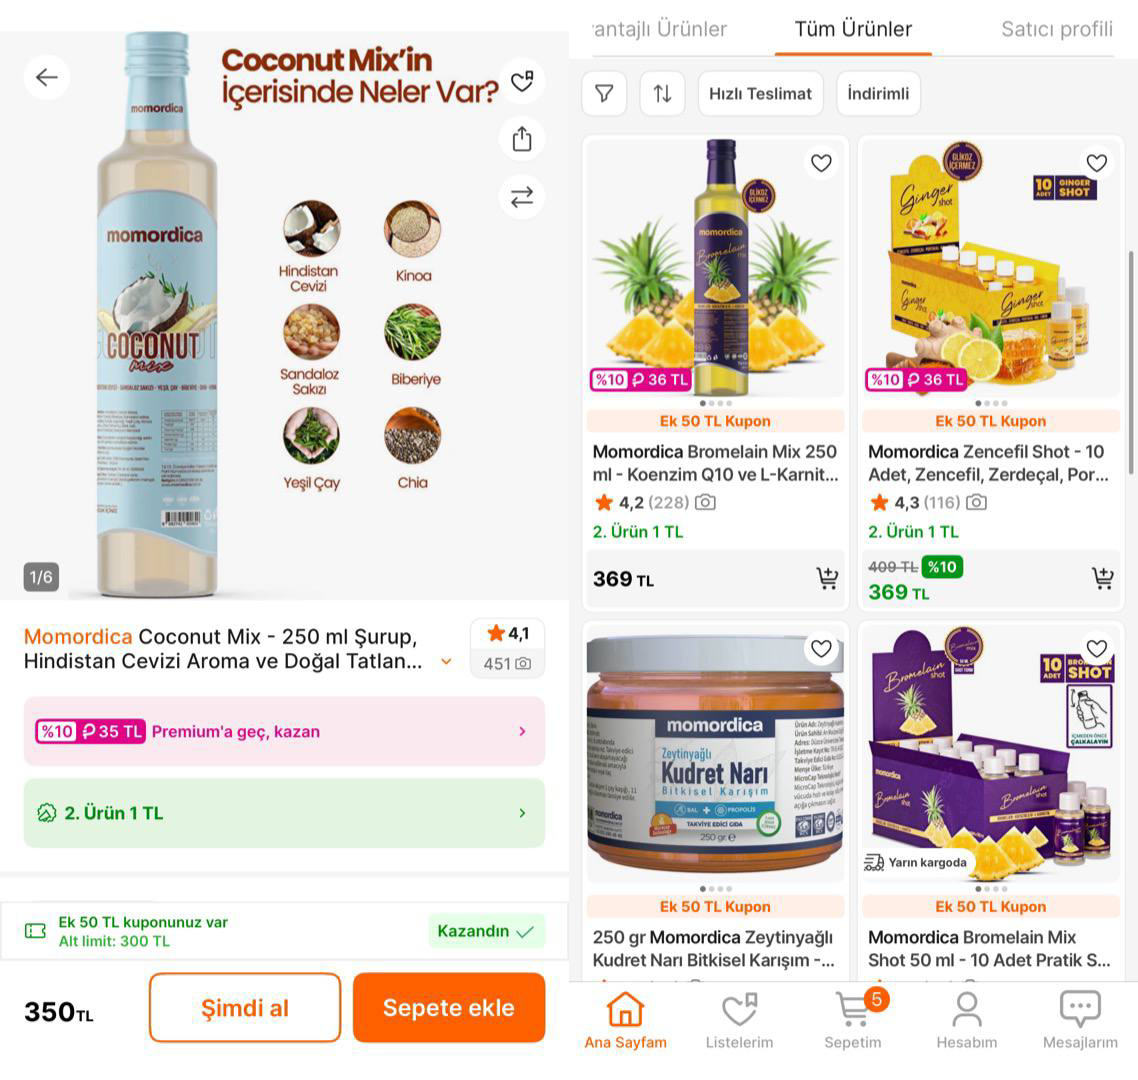Add Zencefil Shot to cart

click(1102, 578)
